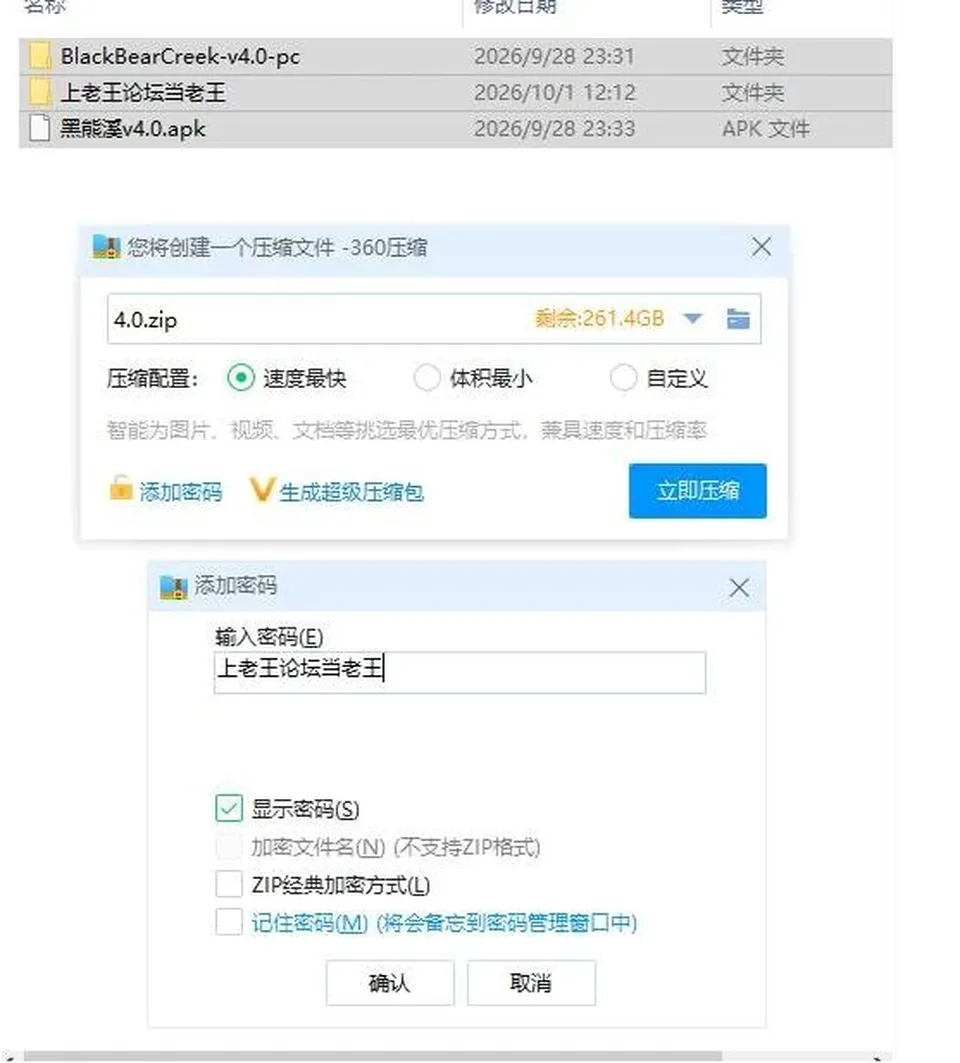This screenshot has width=960, height=1063.
Task: Click the file icon of 黑熊溪v4.0.apk
Action: 40,128
